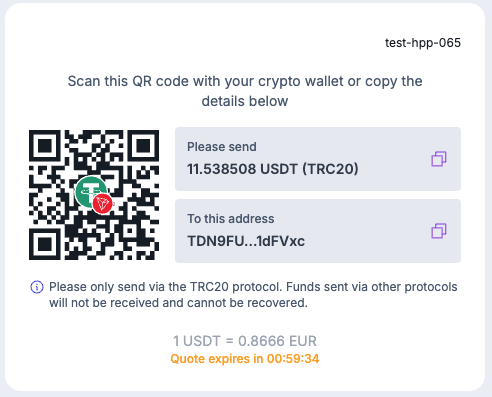Click the "Scan this QR code" heading line
The image size is (492, 397).
point(245,81)
